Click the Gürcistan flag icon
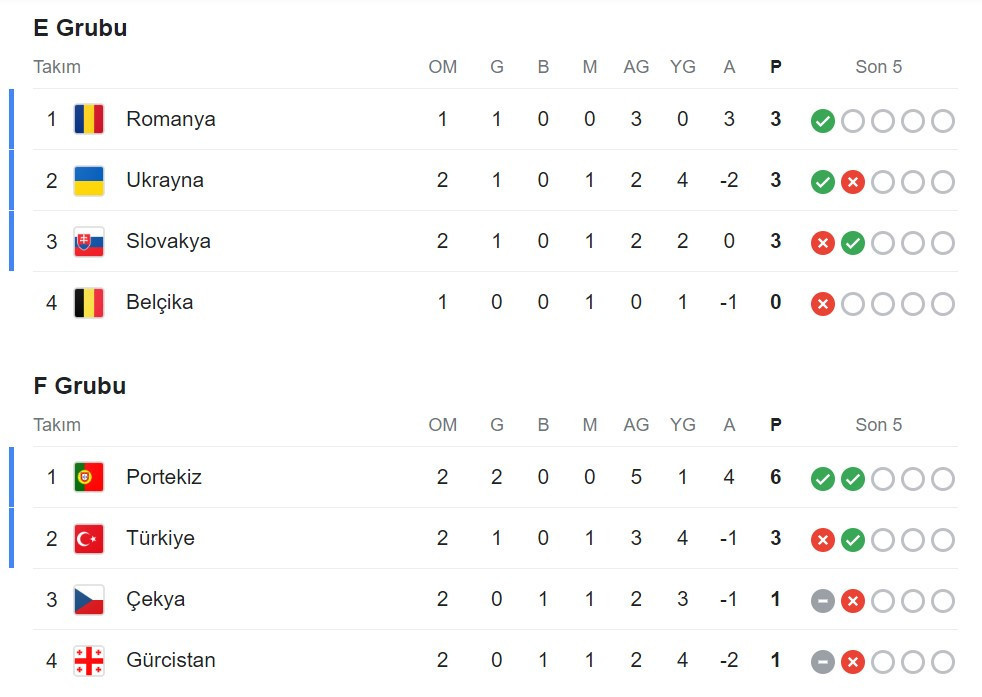Image resolution: width=982 pixels, height=697 pixels. coord(88,660)
